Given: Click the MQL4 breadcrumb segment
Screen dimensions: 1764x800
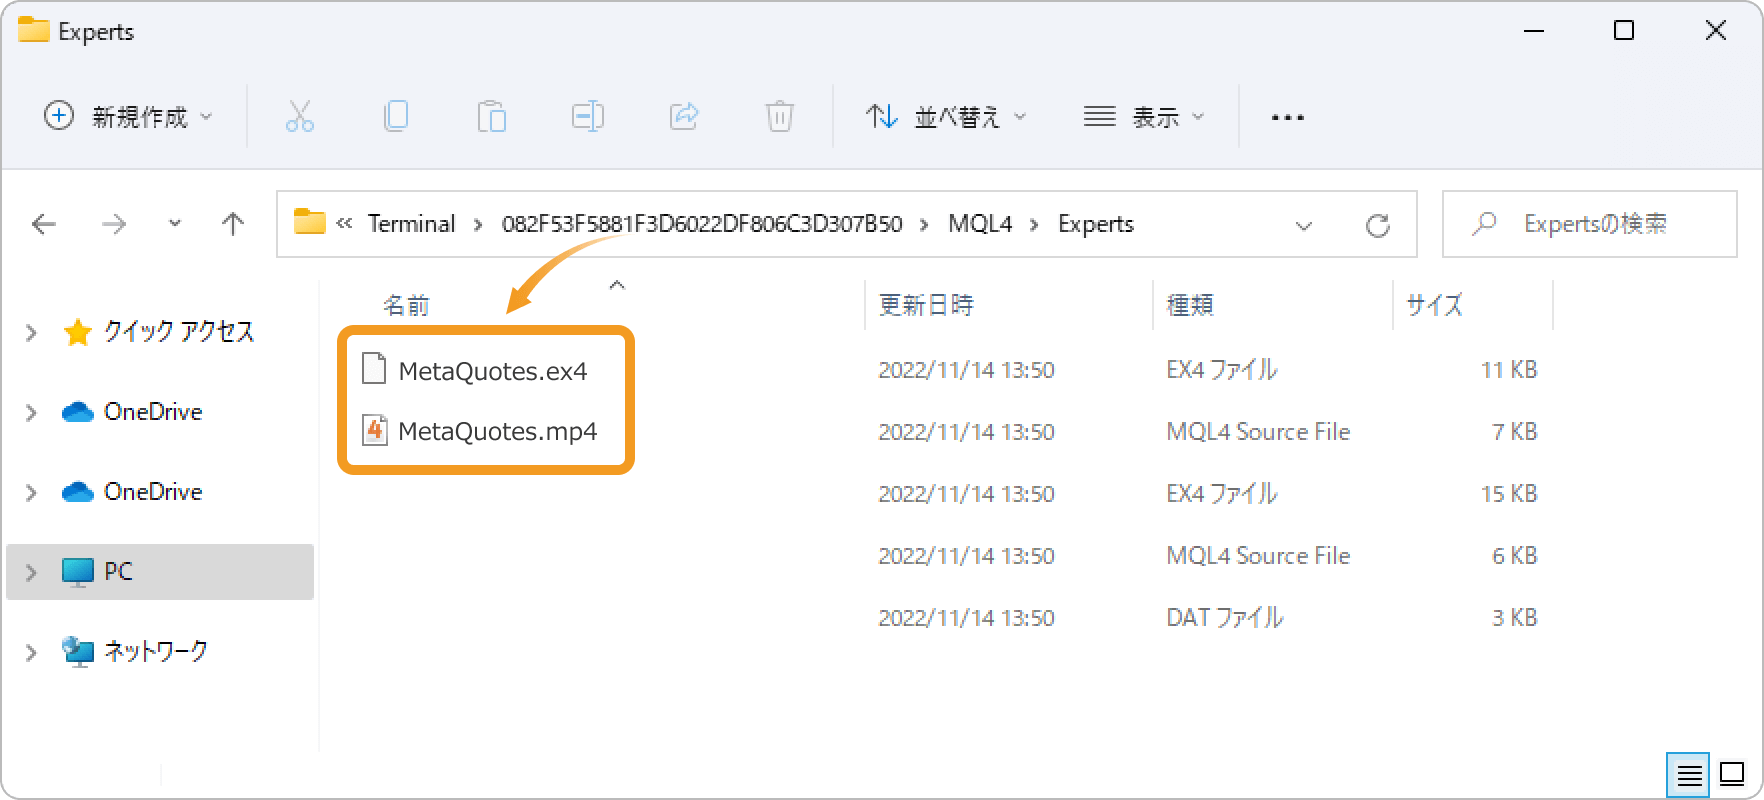Looking at the screenshot, I should 980,224.
